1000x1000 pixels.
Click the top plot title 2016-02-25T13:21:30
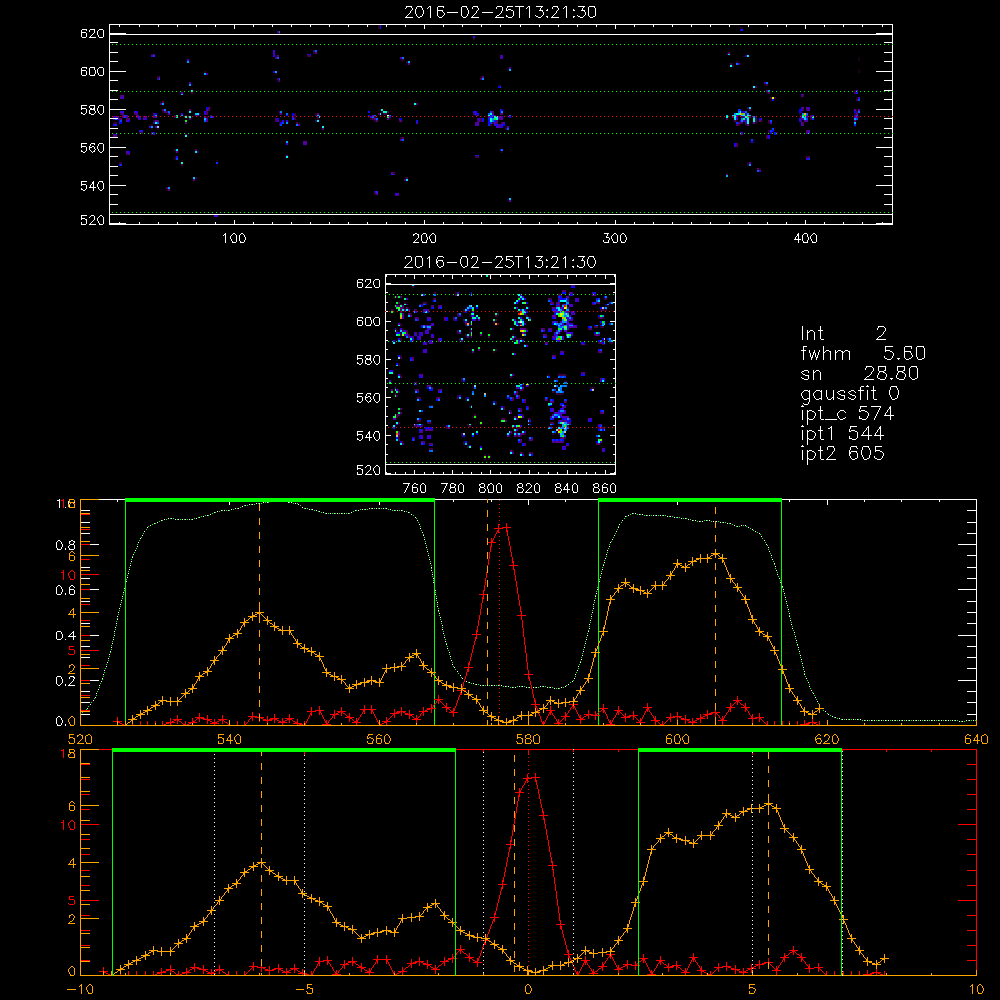point(501,12)
